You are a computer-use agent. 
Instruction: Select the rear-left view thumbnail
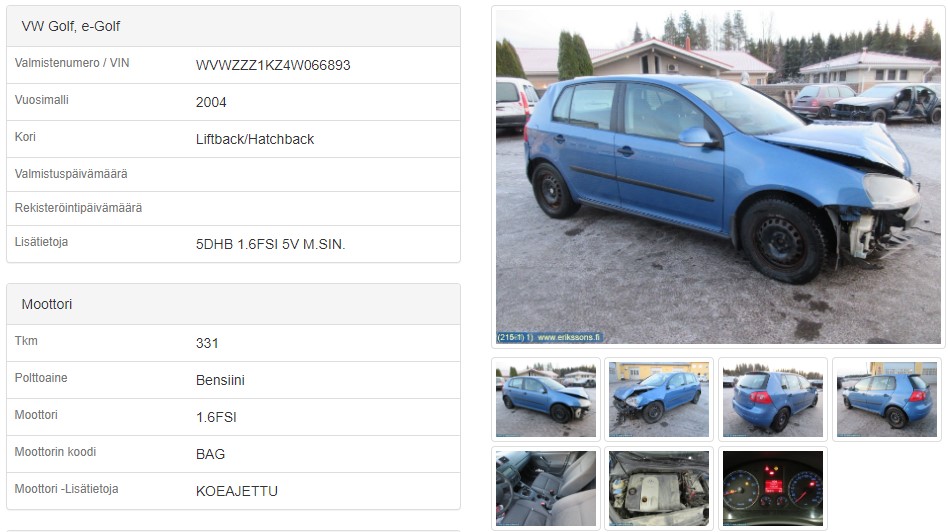tap(773, 399)
